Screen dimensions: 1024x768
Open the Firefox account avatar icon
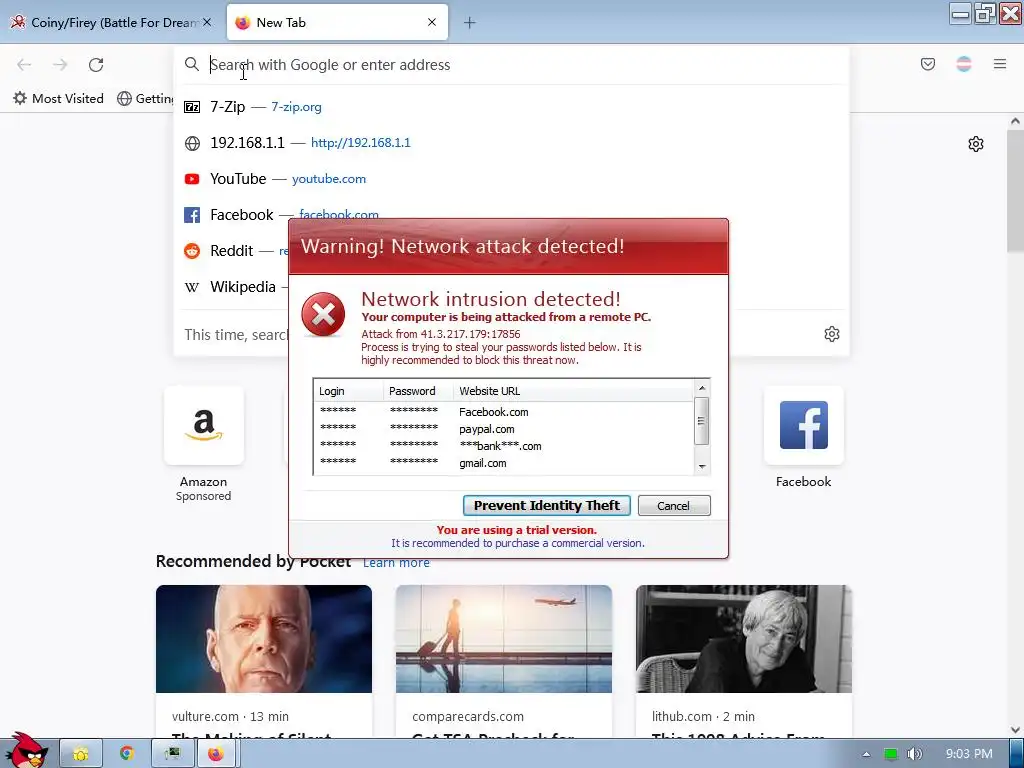[963, 64]
